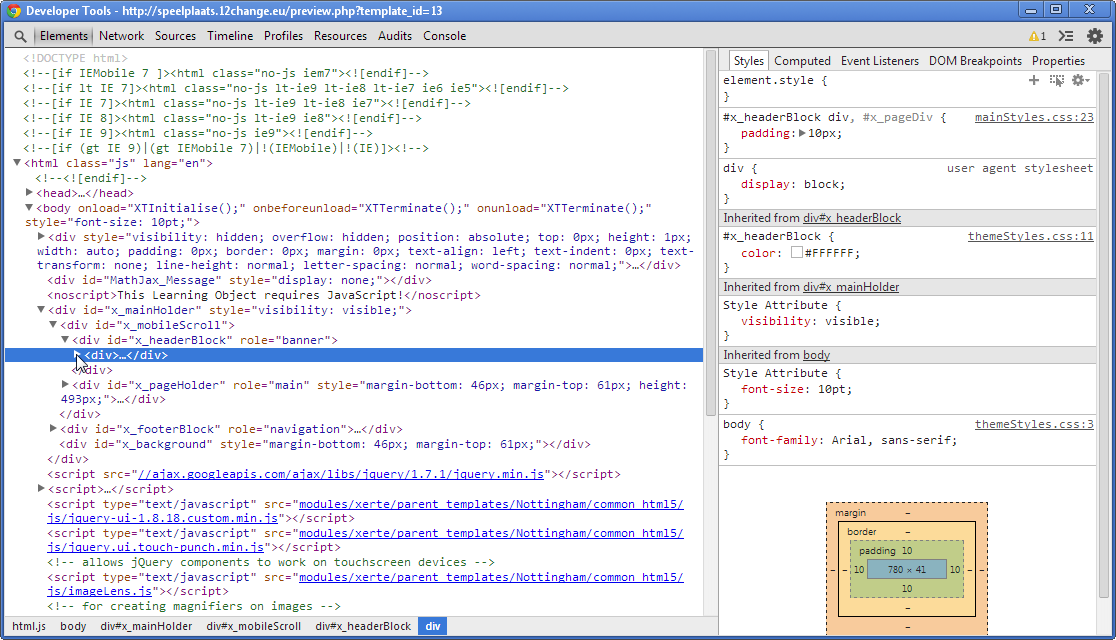The height and width of the screenshot is (640, 1116).
Task: Click the Elements panel vertical scrollbar
Action: click(710, 234)
